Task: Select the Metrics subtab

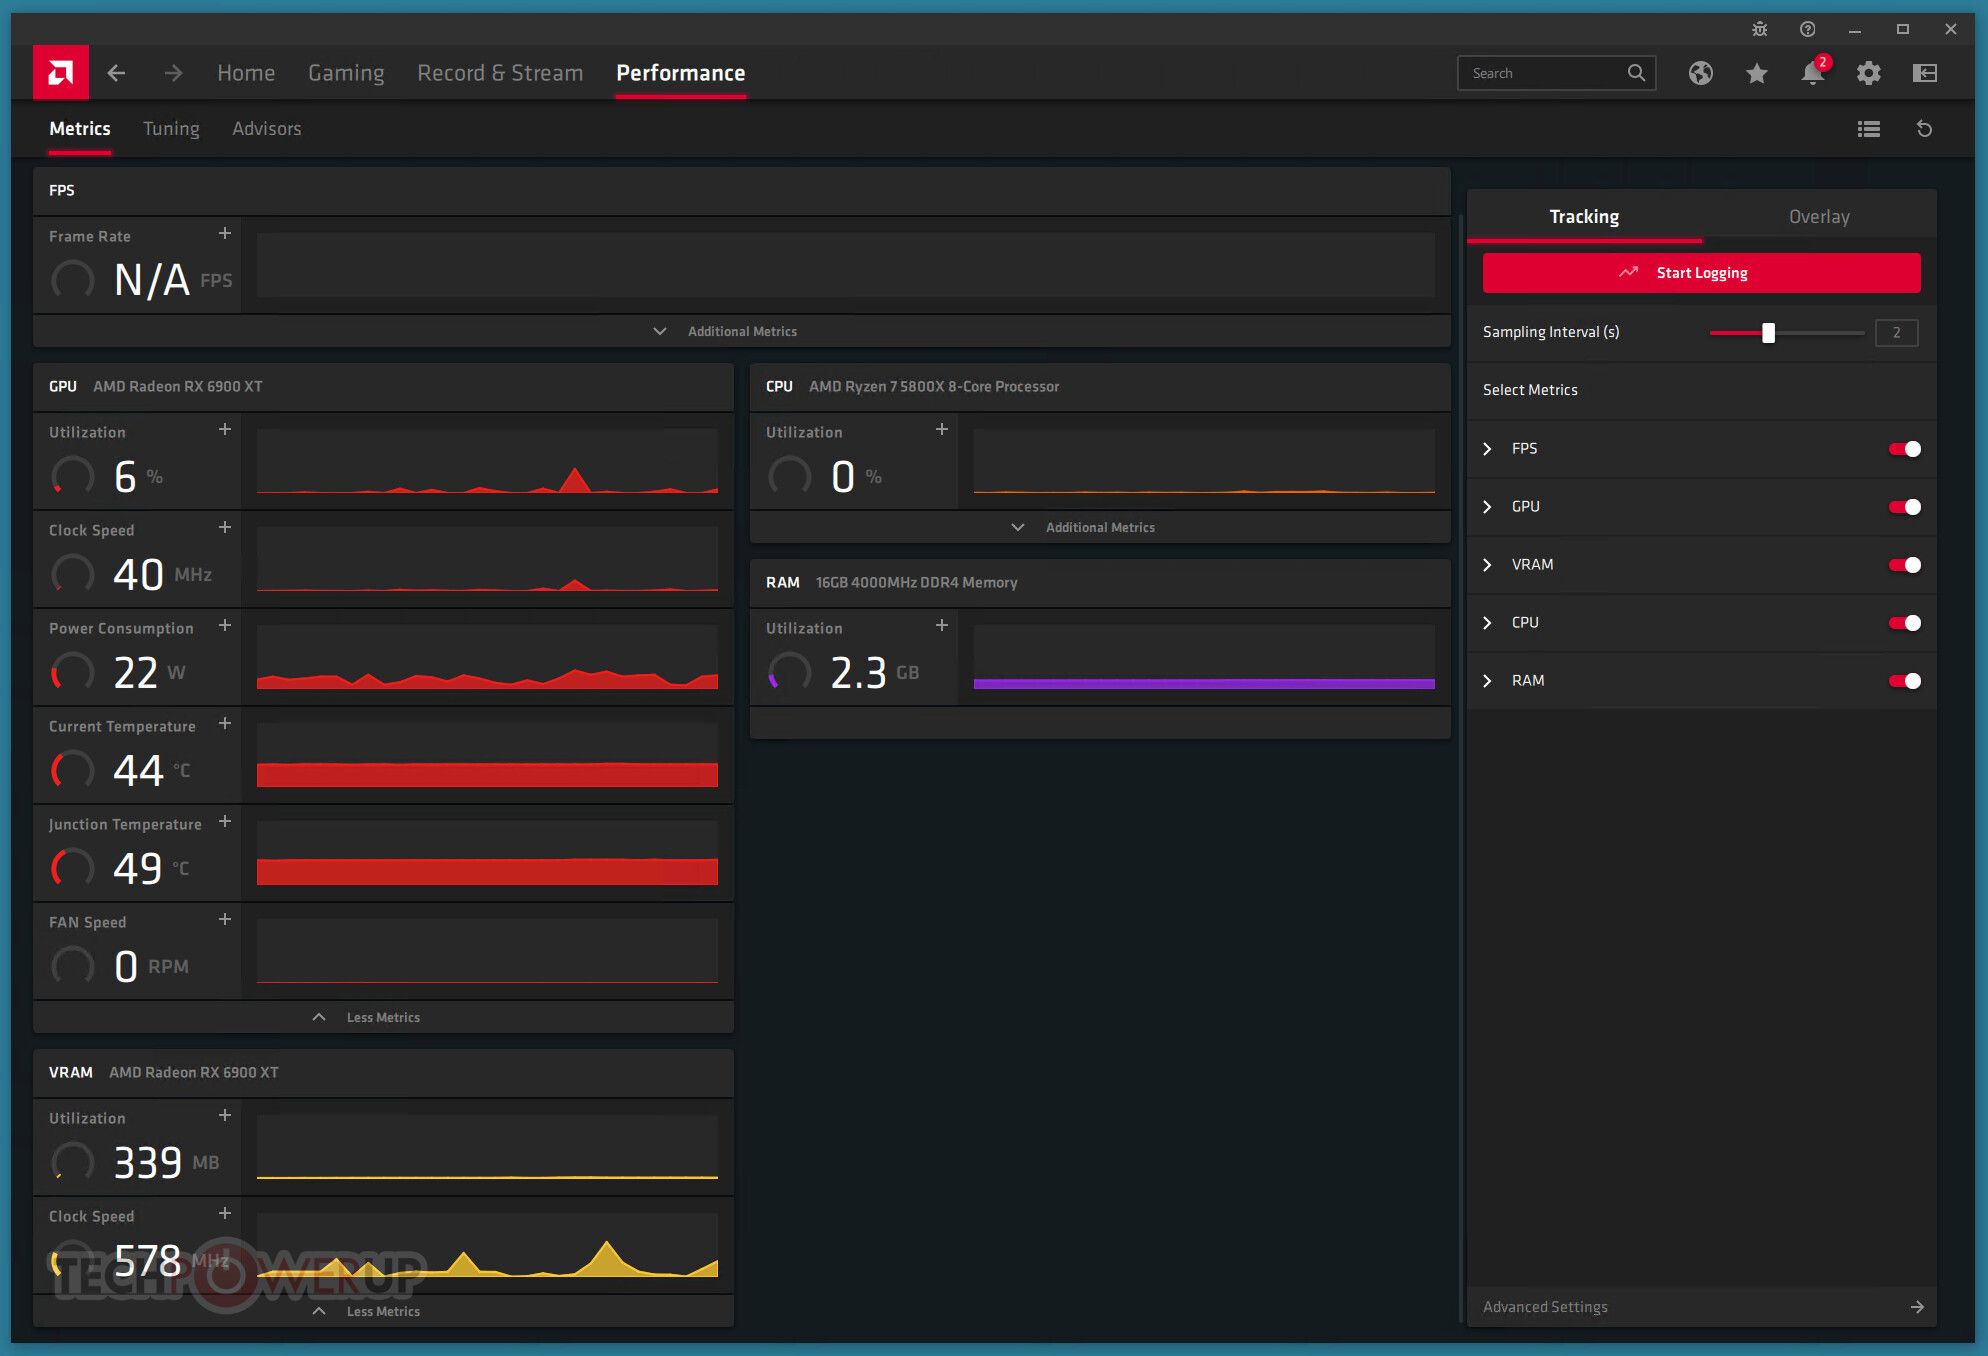Action: coord(80,129)
